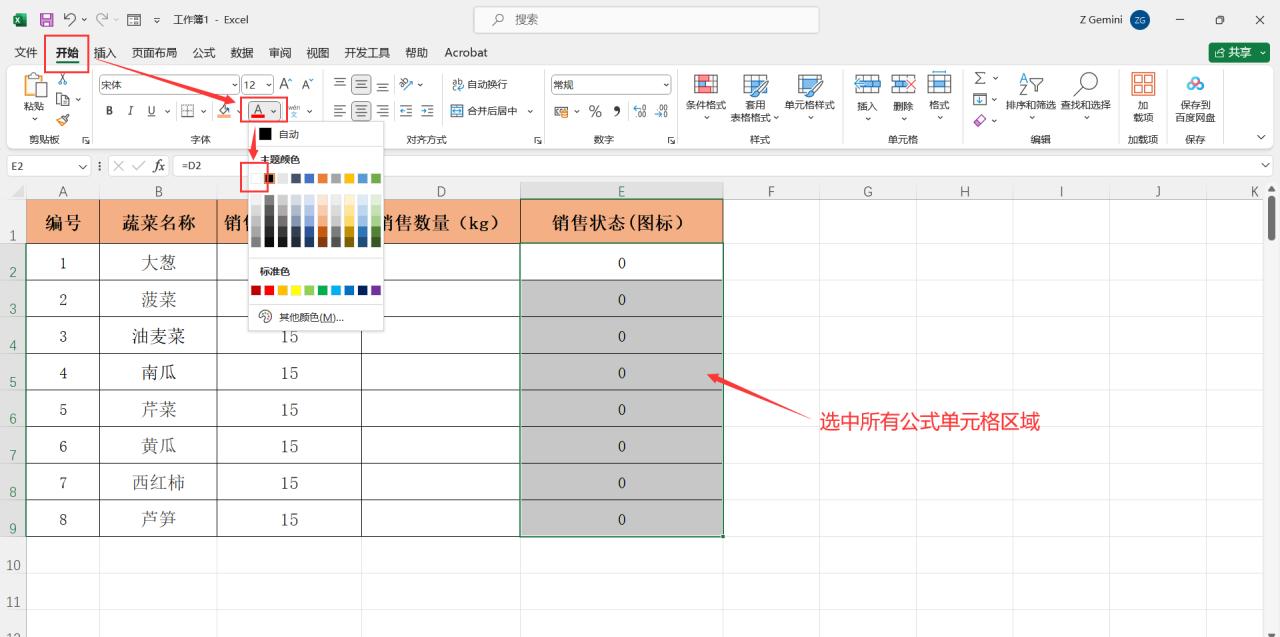Viewport: 1280px width, 637px height.
Task: Switch to the 插入 ribbon tab
Action: pyautogui.click(x=105, y=53)
